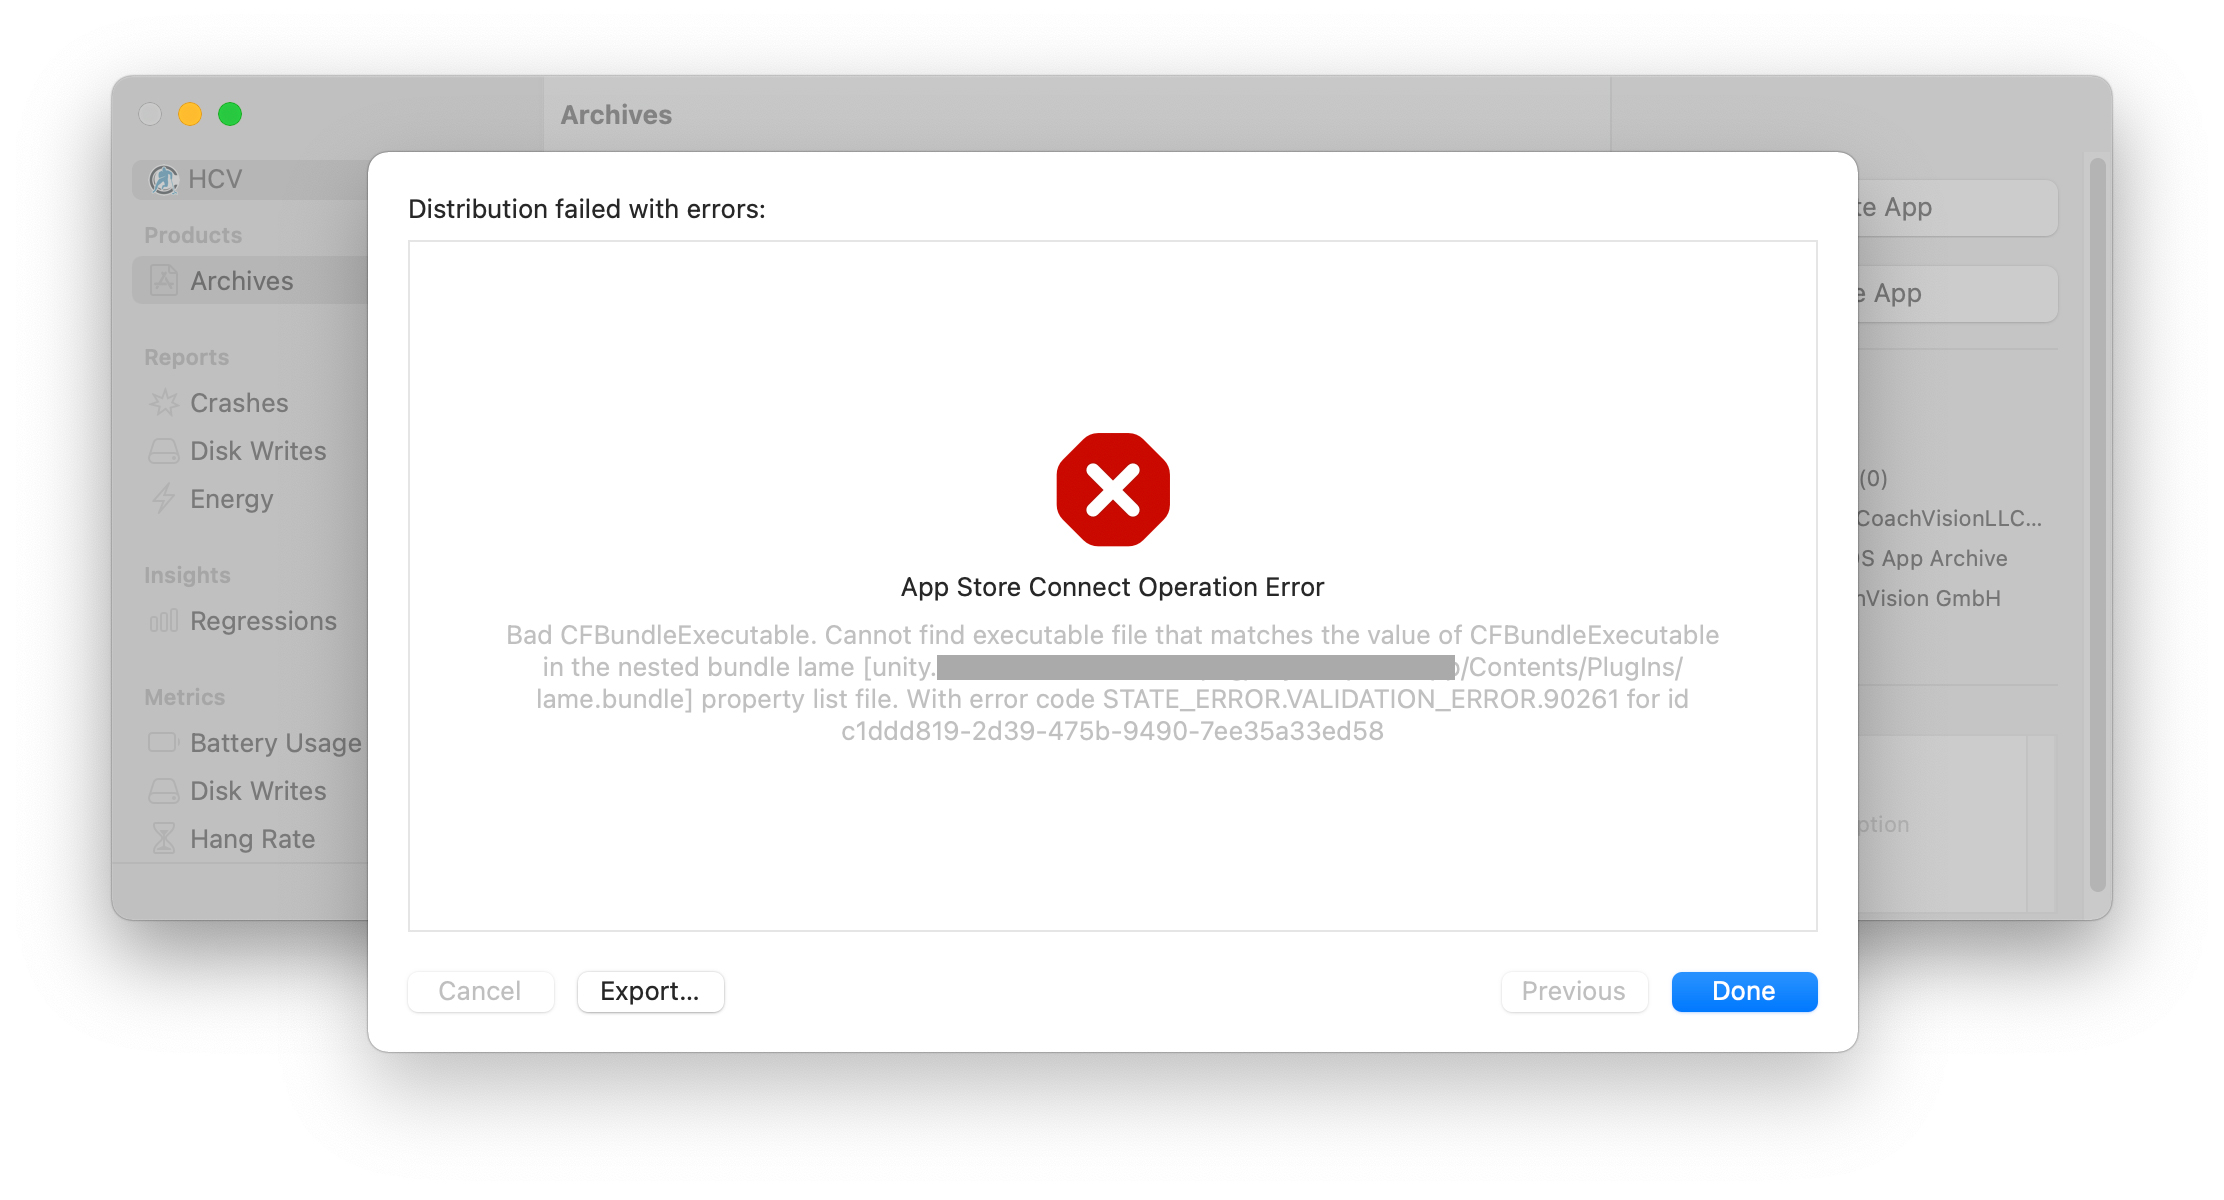
Task: Select Battery Usage in Metrics
Action: coord(275,743)
